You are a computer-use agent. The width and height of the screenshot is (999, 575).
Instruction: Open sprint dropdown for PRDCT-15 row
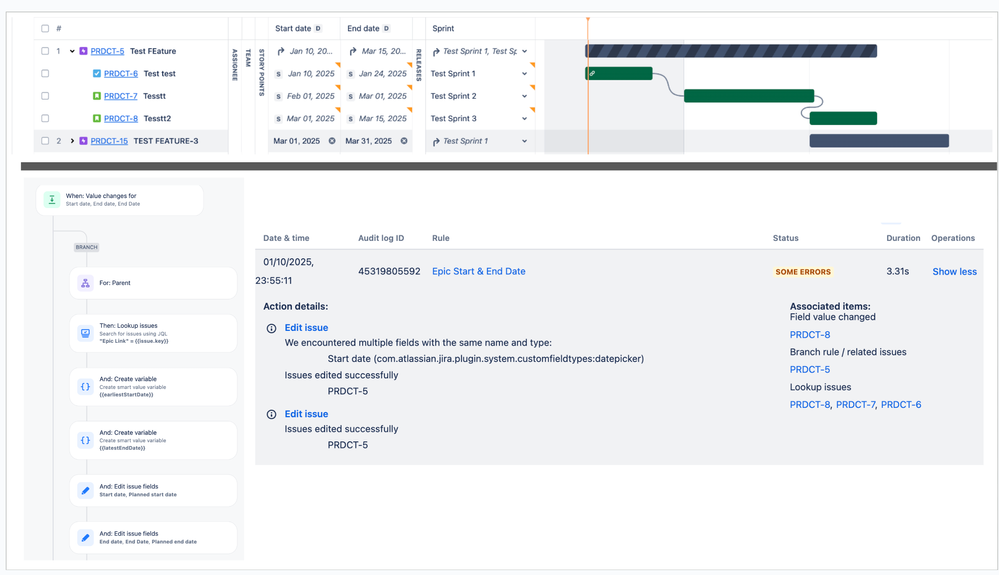click(x=524, y=141)
